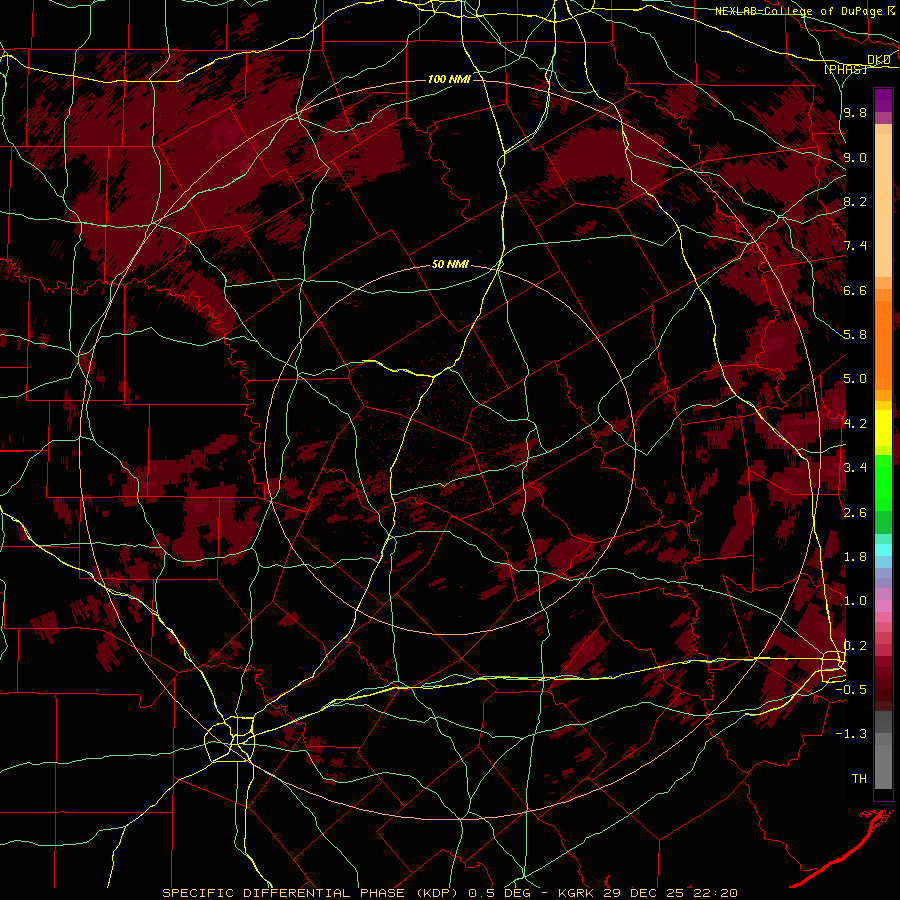Click the DKD product label
900x900 pixels.
pos(879,60)
